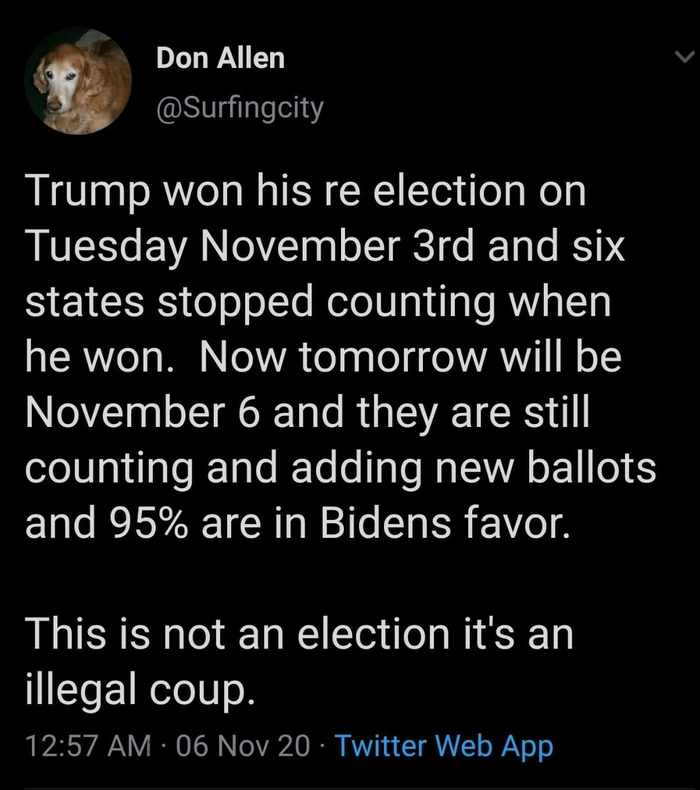Click the 12:57 AM timestamp
This screenshot has height=790, width=700.
(x=87, y=745)
